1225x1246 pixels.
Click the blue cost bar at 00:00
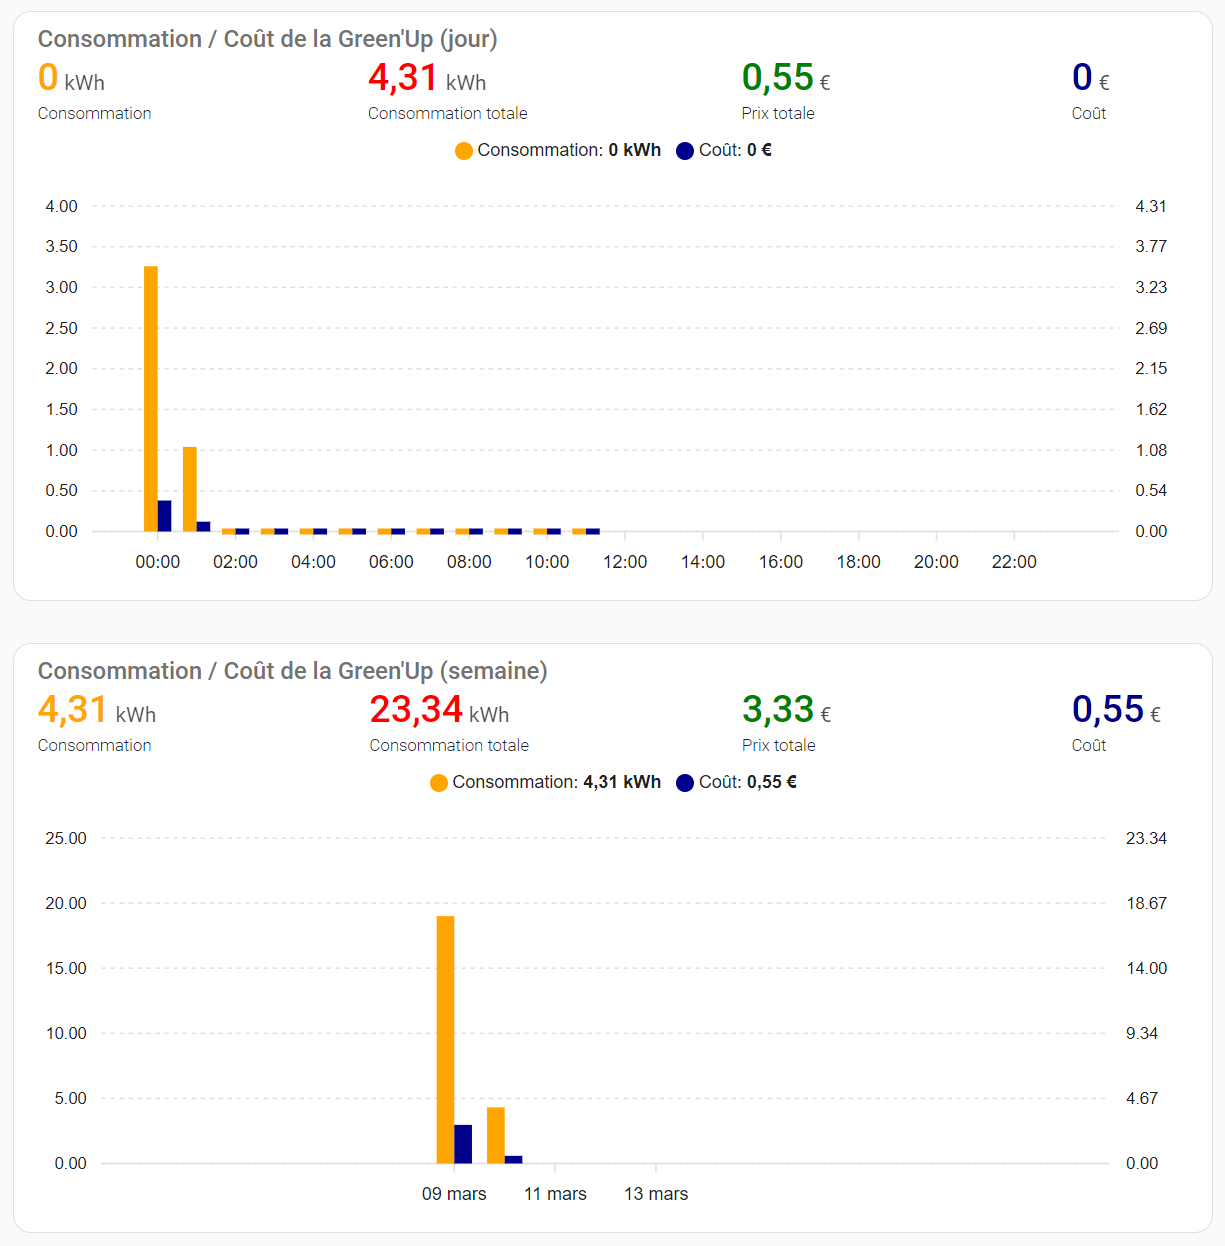tap(165, 516)
